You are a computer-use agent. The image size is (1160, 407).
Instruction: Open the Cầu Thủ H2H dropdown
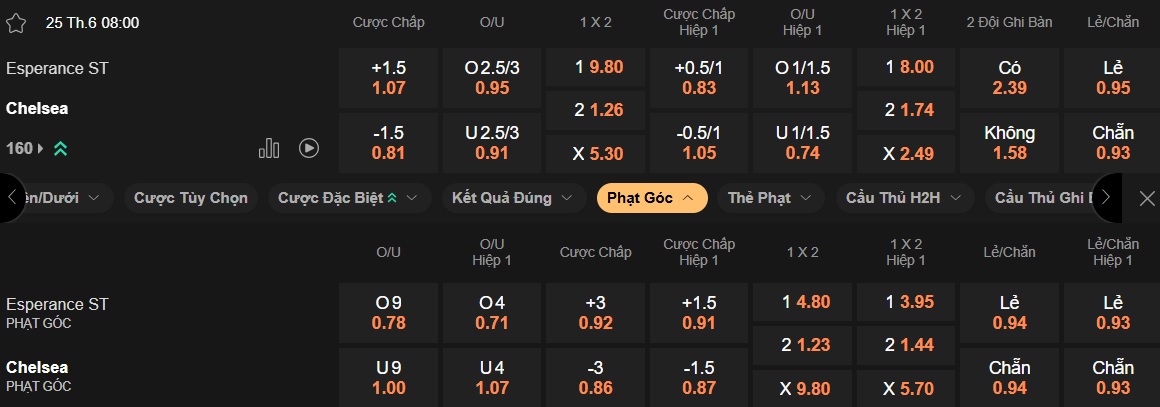[x=904, y=198]
